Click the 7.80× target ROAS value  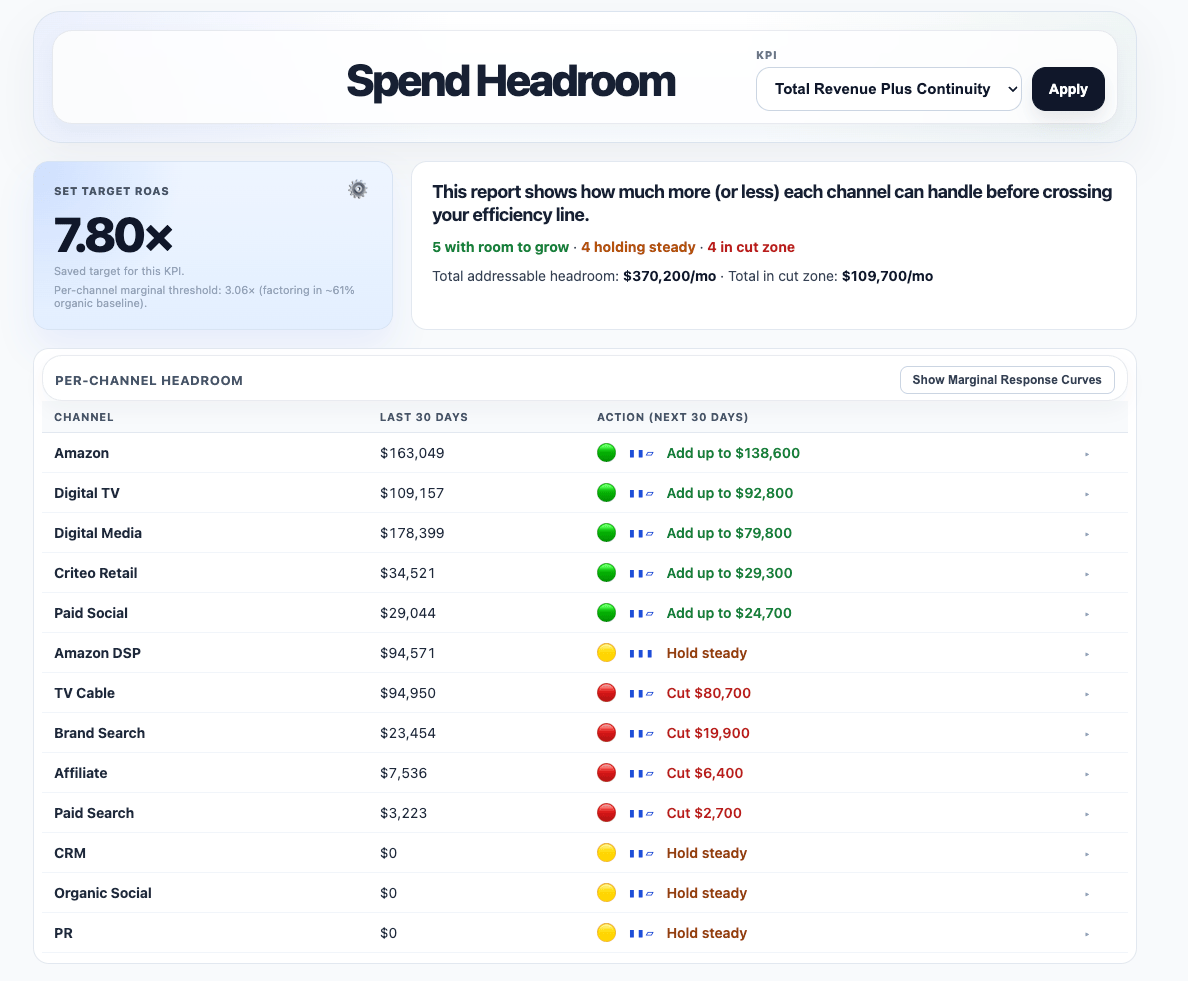point(114,235)
